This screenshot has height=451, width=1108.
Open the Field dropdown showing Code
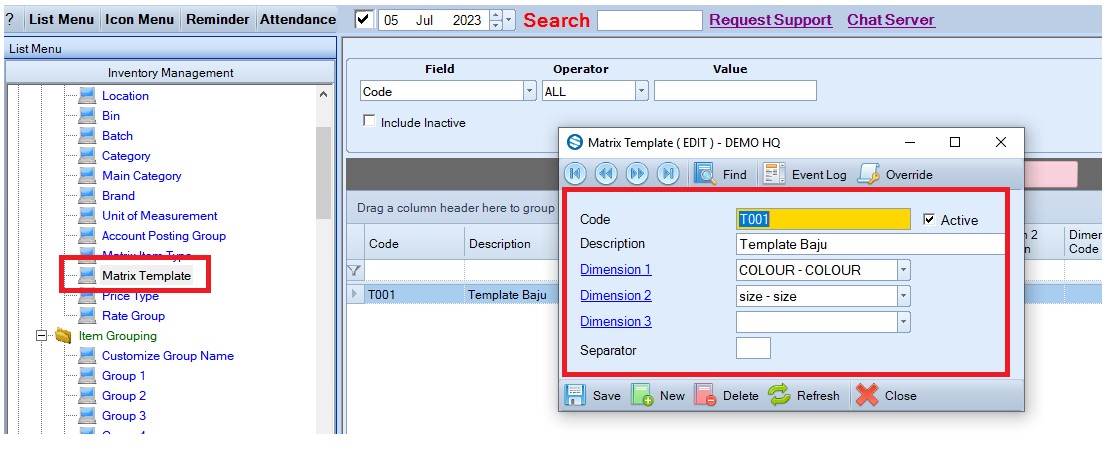pyautogui.click(x=530, y=91)
